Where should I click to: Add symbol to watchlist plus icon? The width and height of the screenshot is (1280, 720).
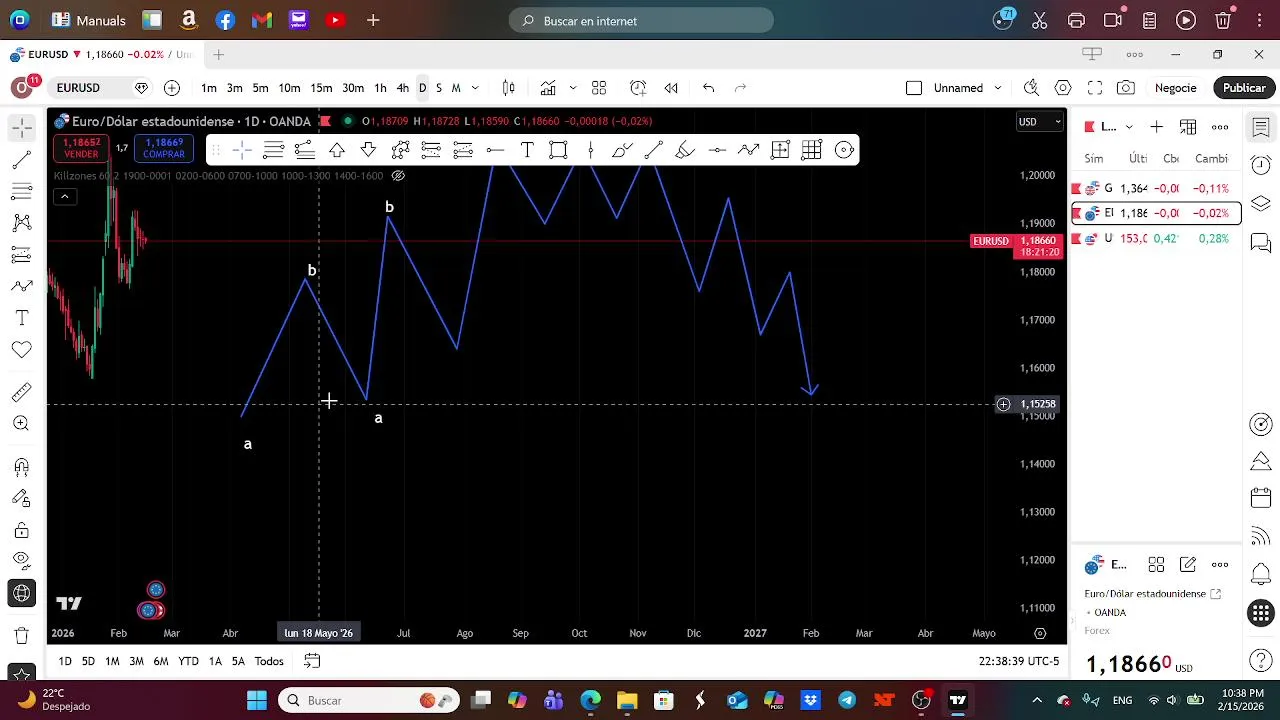point(1157,127)
